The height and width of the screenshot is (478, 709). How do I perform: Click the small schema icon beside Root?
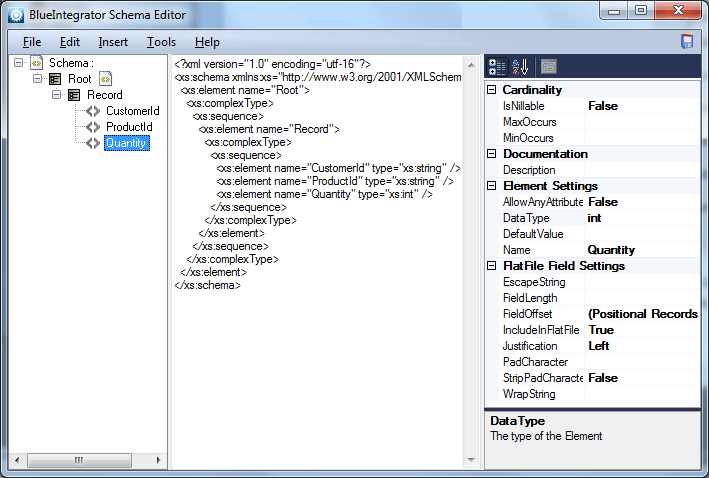(x=105, y=79)
